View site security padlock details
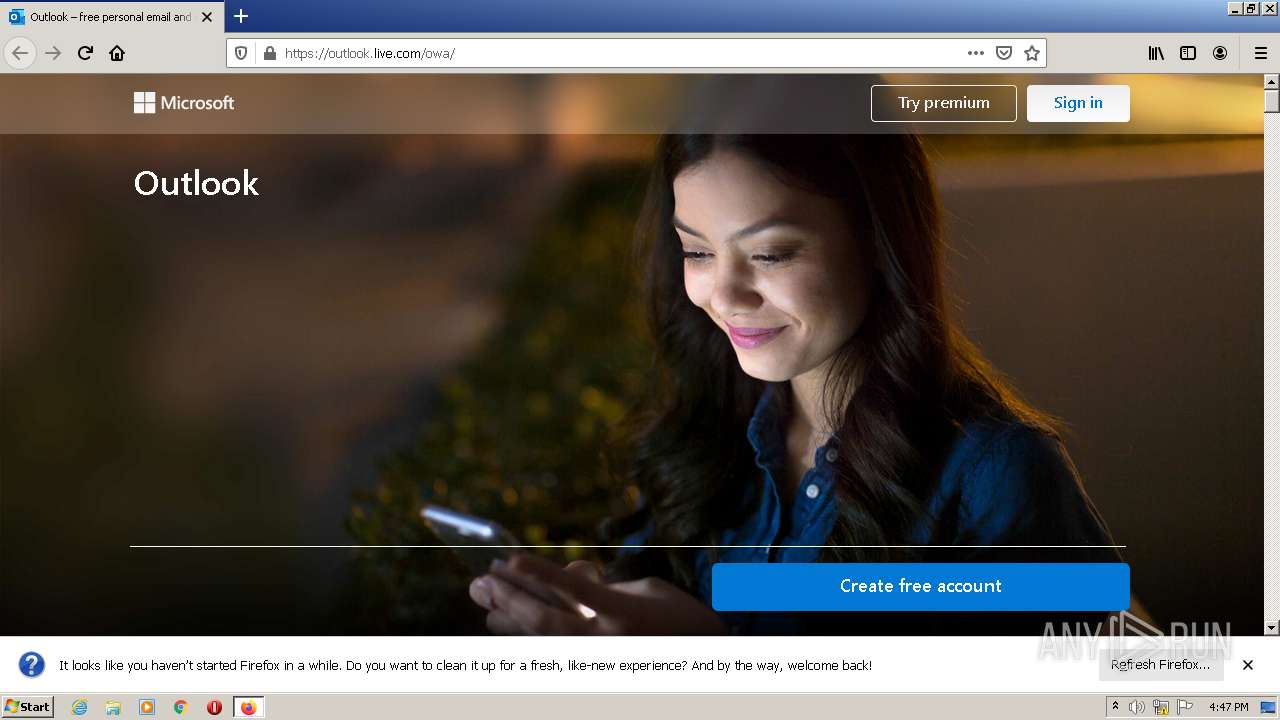The image size is (1280, 720). [269, 53]
